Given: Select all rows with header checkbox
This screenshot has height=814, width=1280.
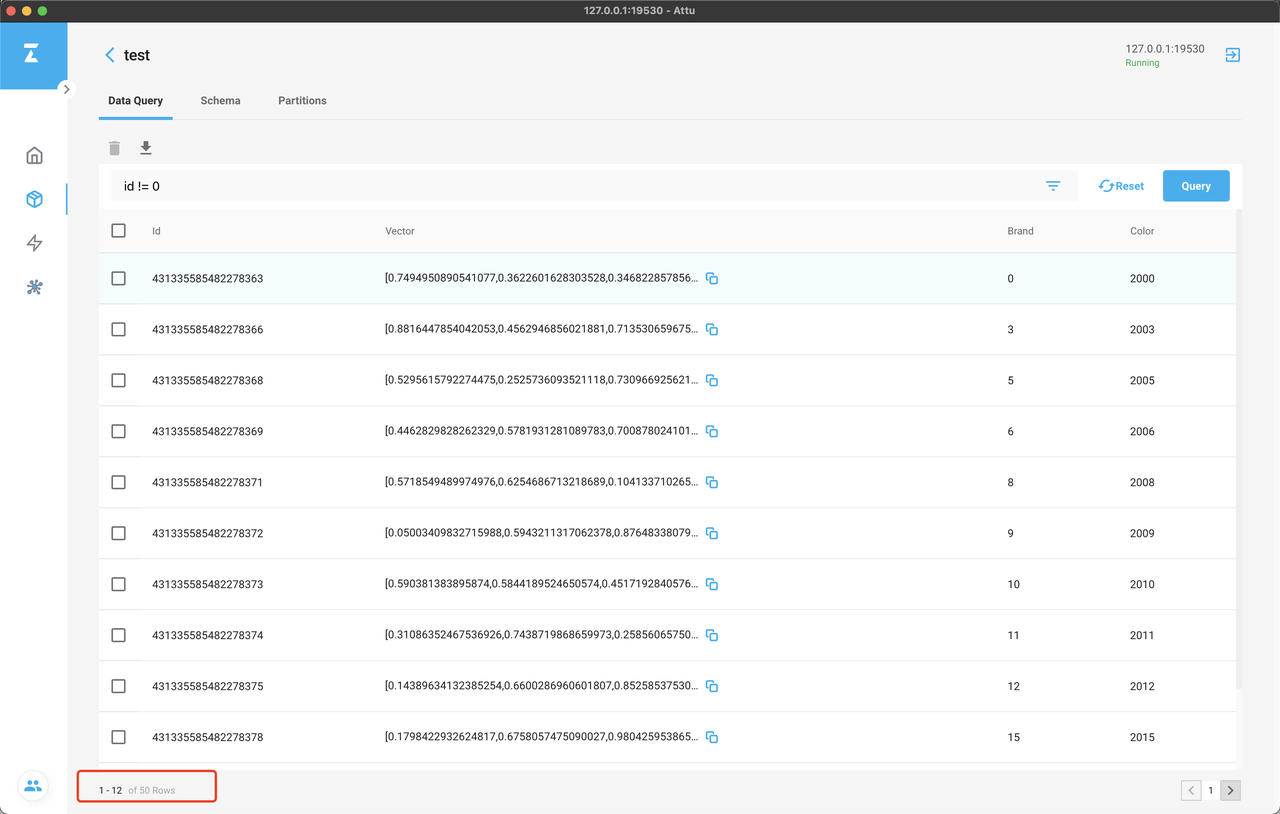Looking at the screenshot, I should pos(118,230).
